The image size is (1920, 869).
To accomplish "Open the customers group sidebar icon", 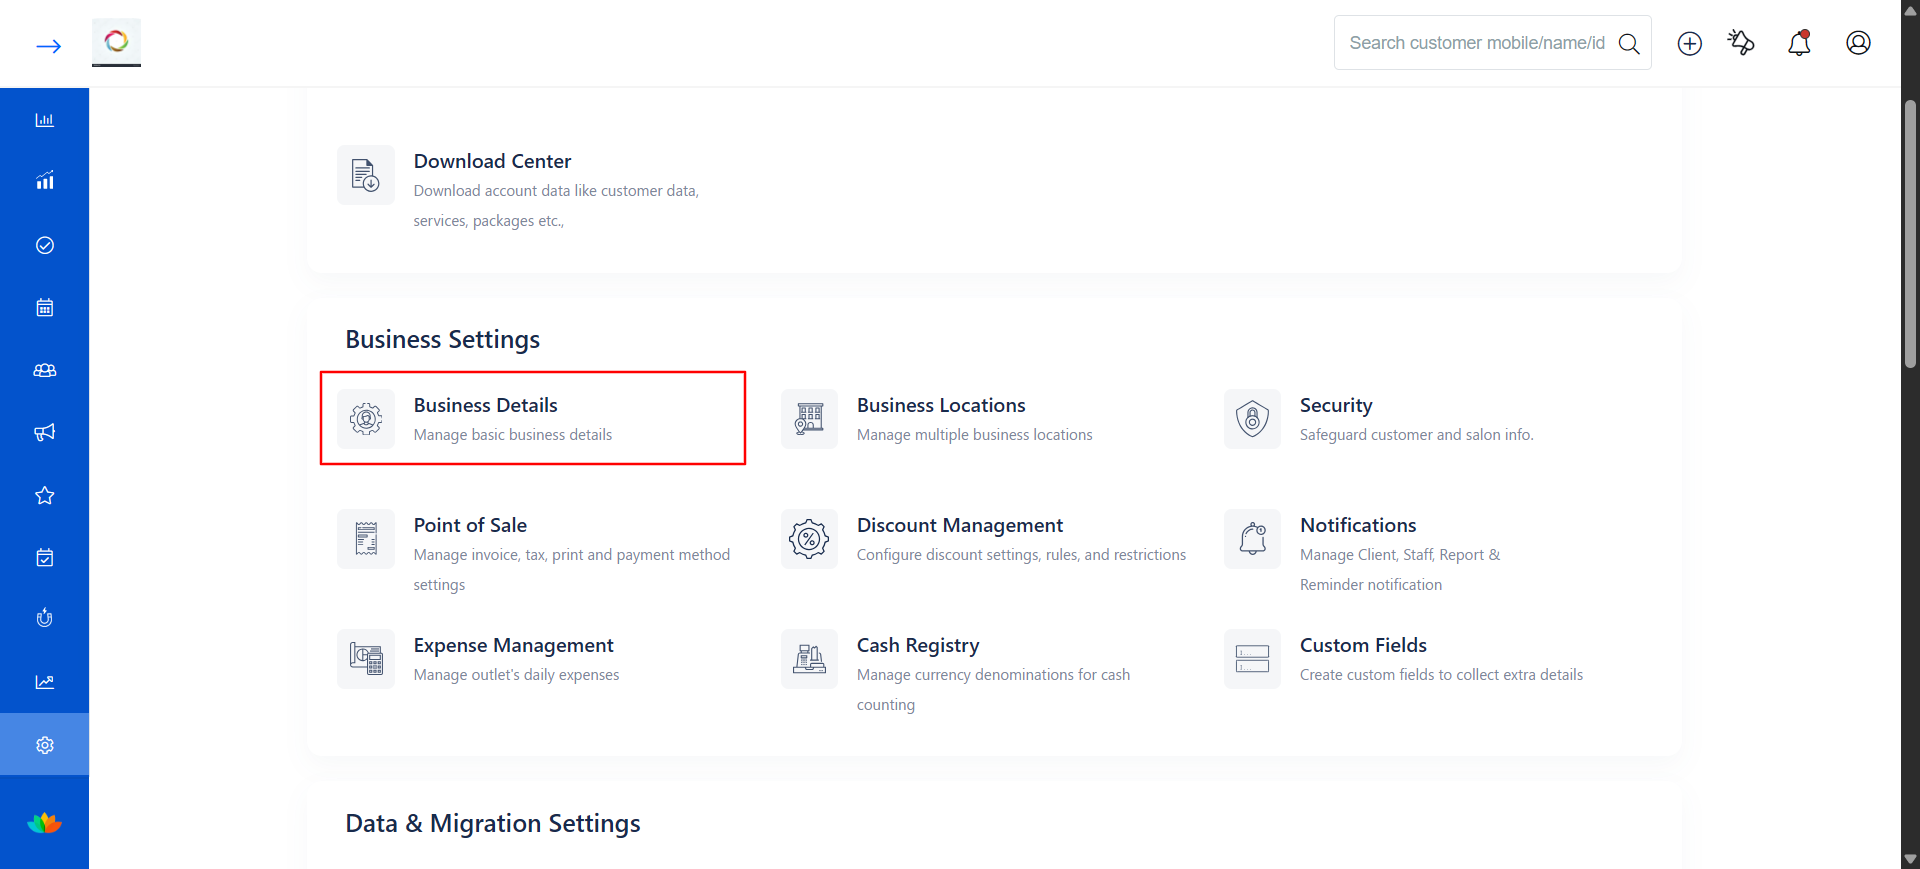I will pos(45,370).
